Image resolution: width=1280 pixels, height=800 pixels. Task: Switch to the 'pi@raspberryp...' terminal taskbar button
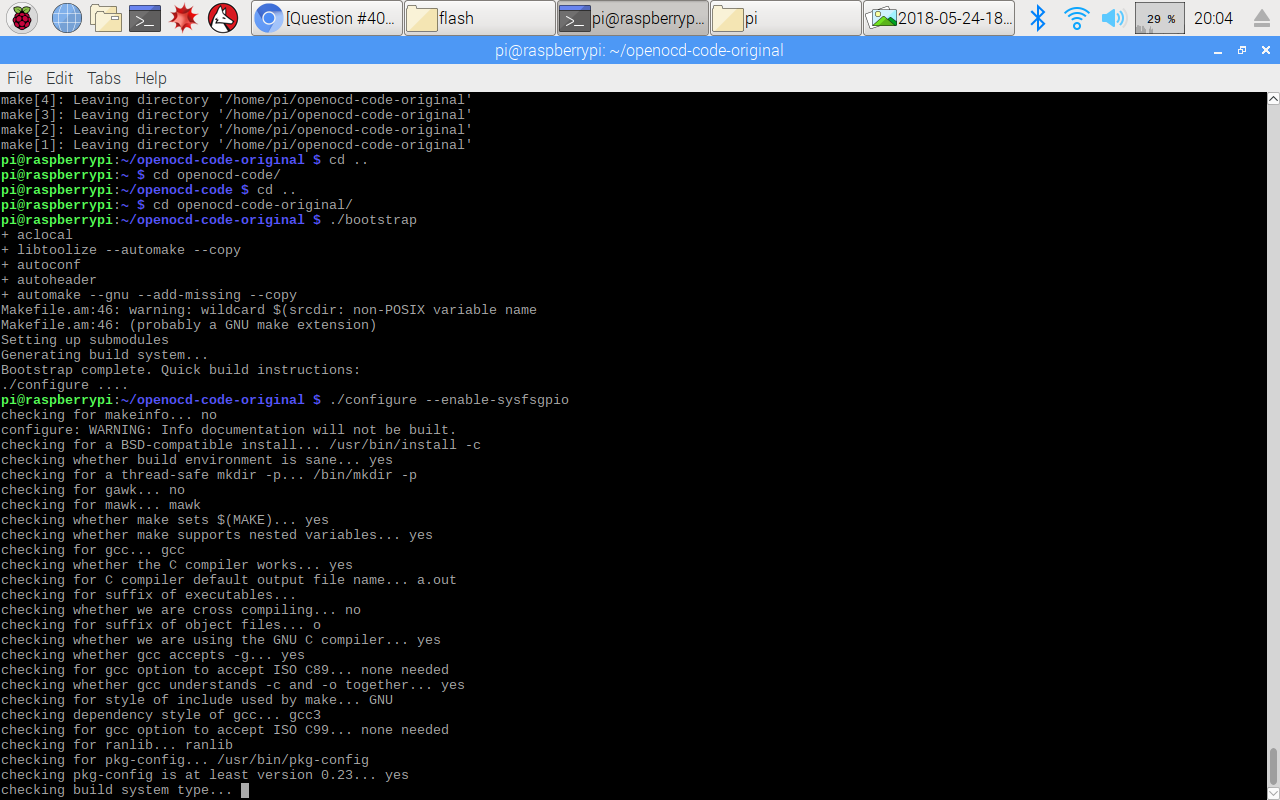point(633,18)
